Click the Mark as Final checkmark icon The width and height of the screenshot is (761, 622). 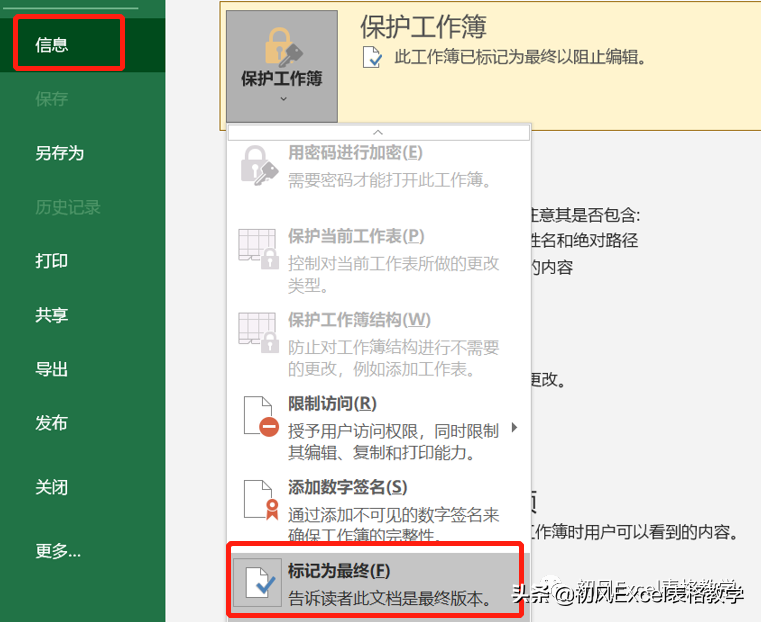coord(259,583)
